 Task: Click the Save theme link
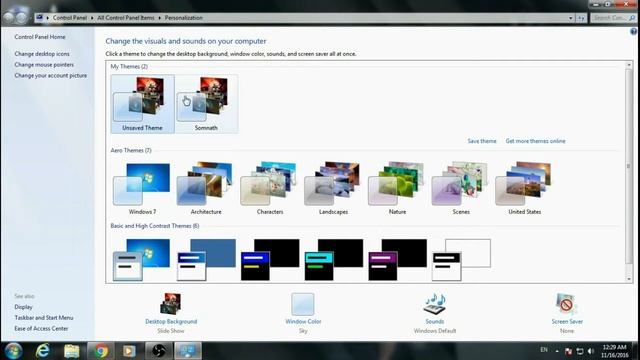(482, 141)
